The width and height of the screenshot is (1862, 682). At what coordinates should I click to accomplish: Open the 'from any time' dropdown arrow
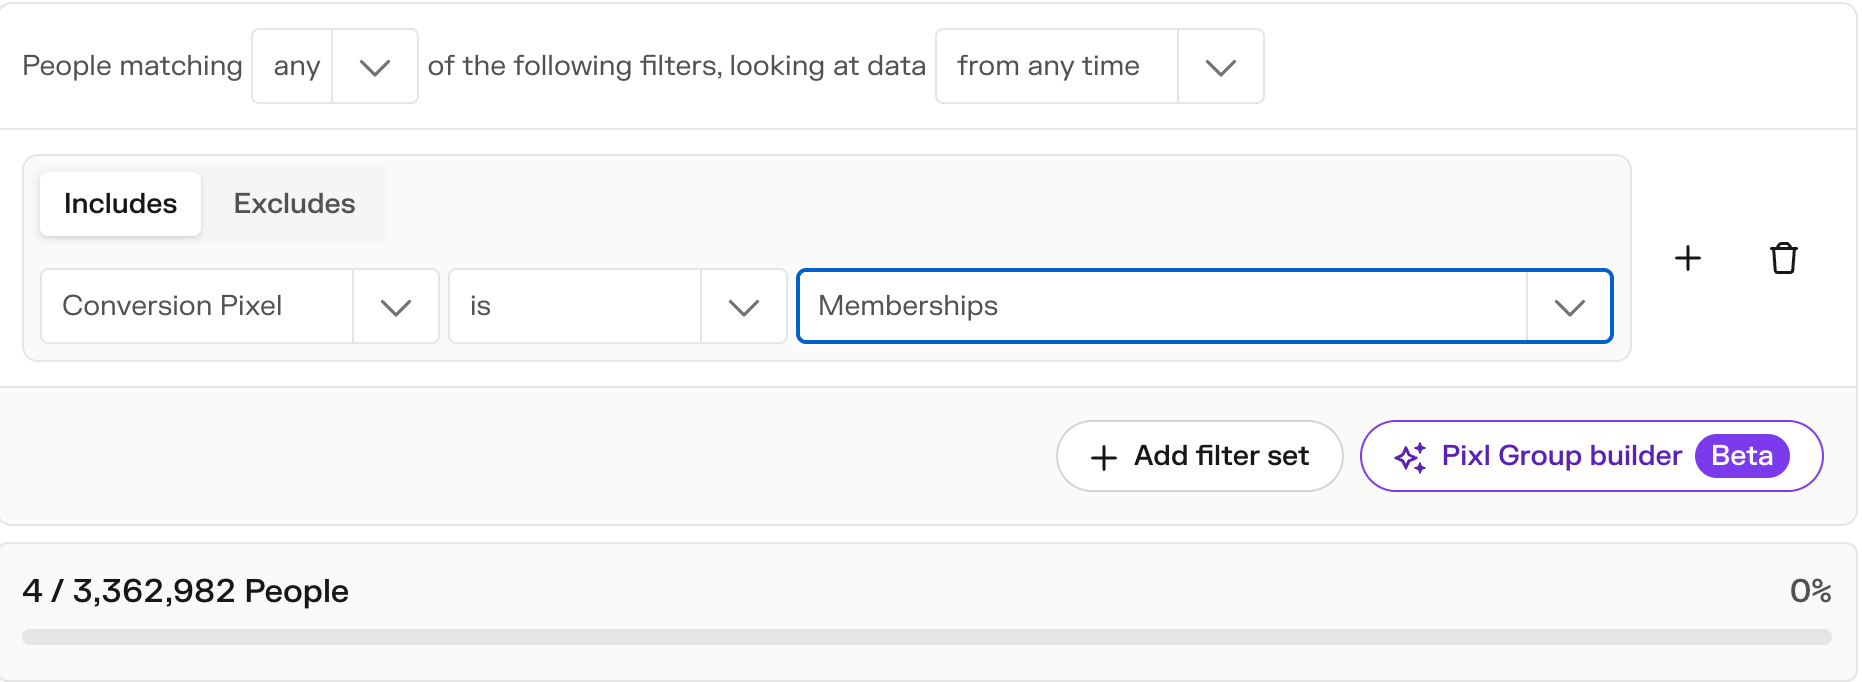[x=1221, y=67]
